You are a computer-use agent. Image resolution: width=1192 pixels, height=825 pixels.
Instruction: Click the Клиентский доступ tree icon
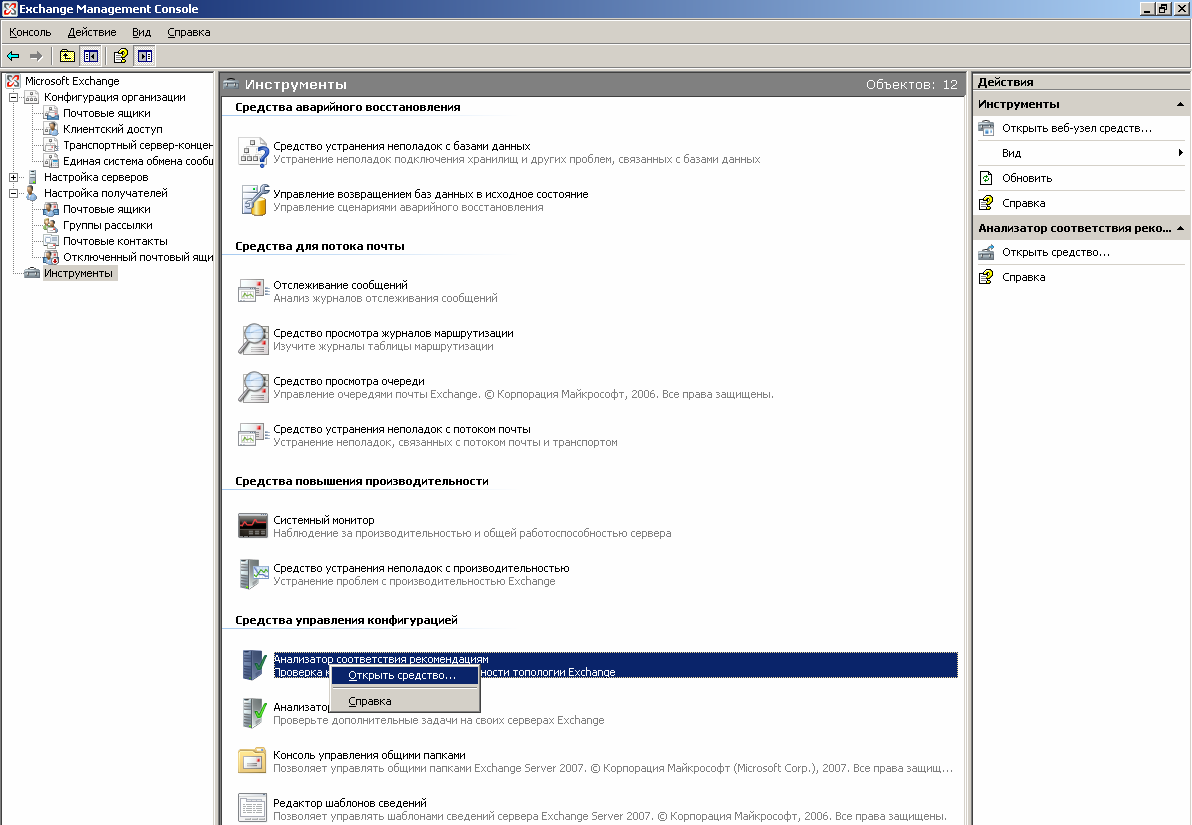[51, 129]
